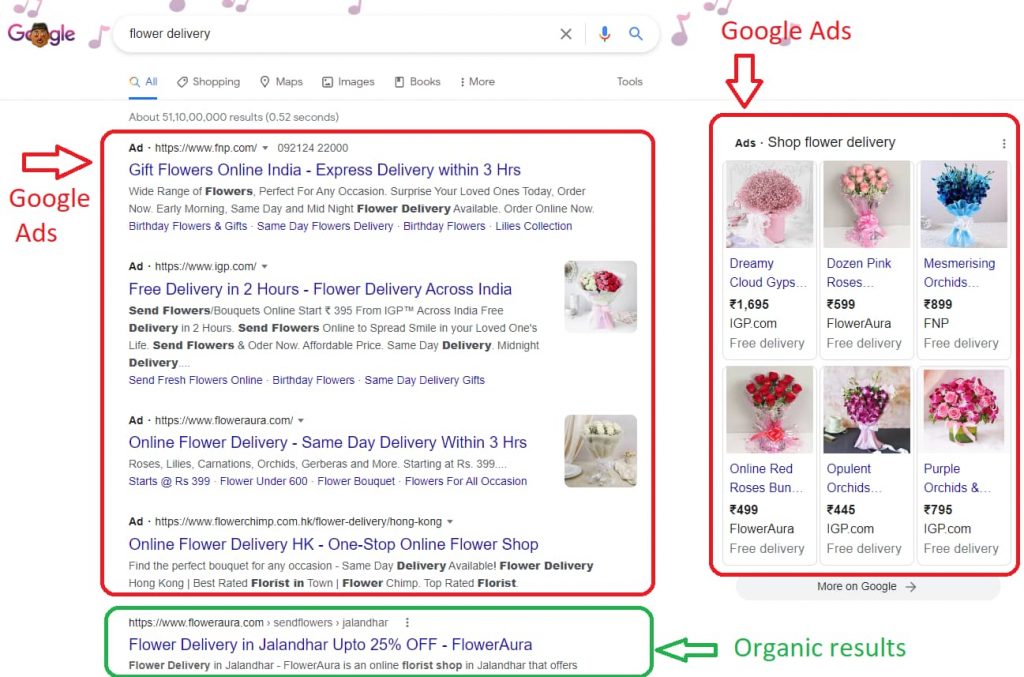
Task: Open Mesmerising Orchids product image
Action: pyautogui.click(x=963, y=204)
